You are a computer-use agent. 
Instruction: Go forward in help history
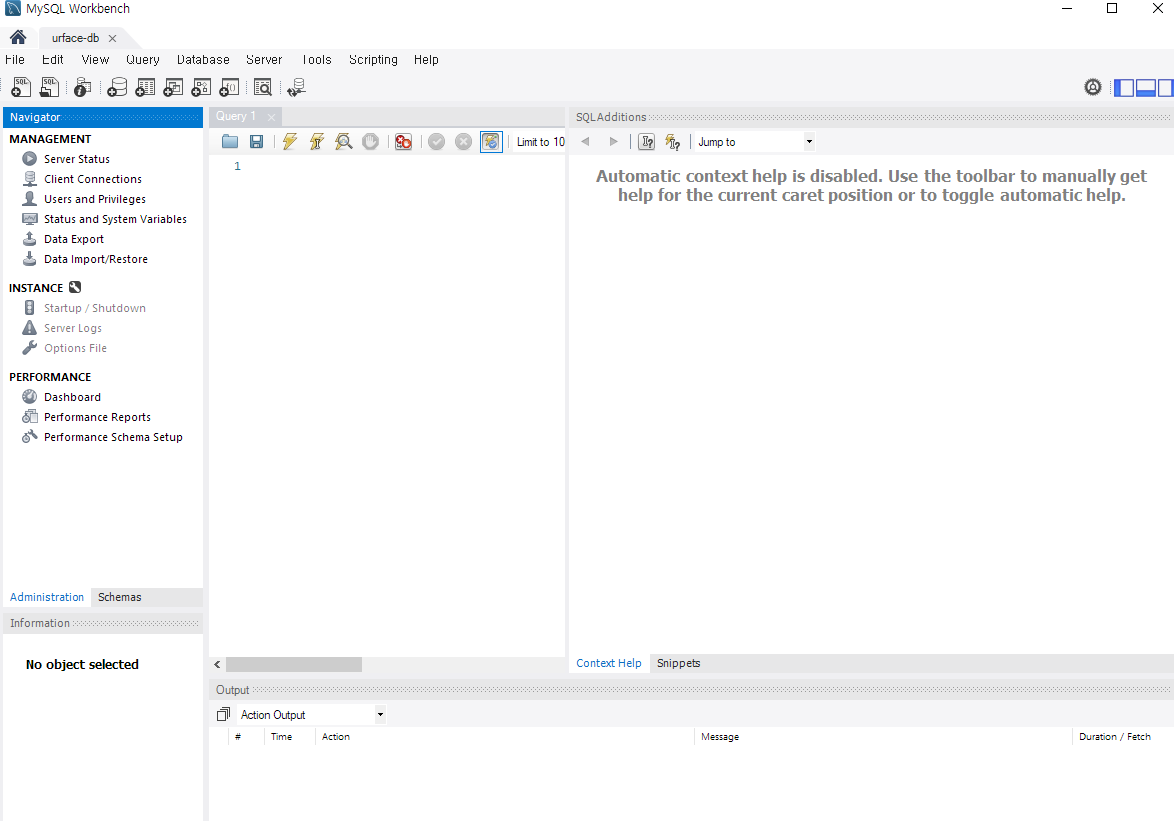(613, 141)
